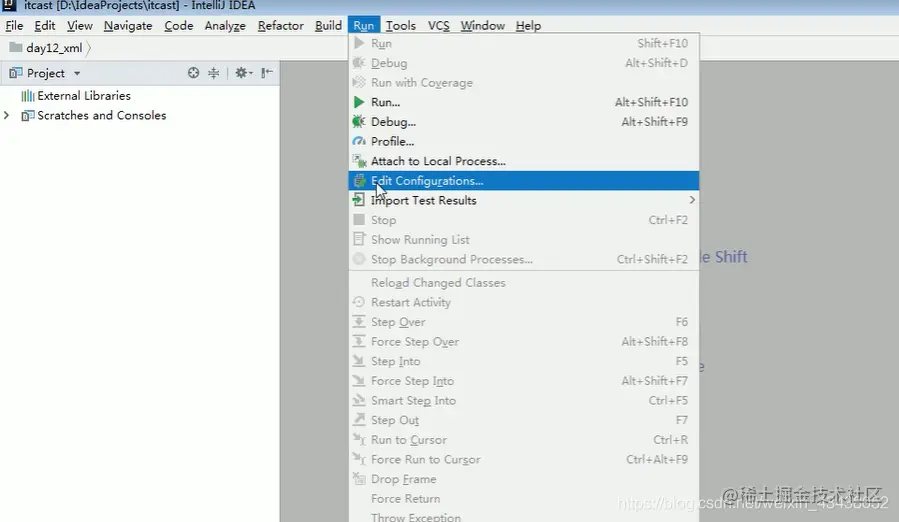Click Step Over entry
This screenshot has width=899, height=522.
click(523, 322)
